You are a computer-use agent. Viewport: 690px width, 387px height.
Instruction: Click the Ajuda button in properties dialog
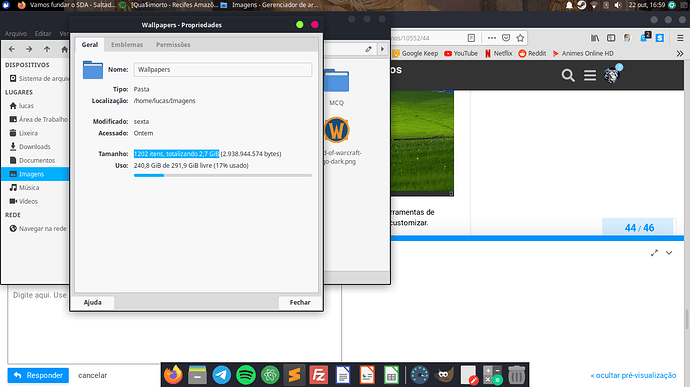[x=93, y=302]
